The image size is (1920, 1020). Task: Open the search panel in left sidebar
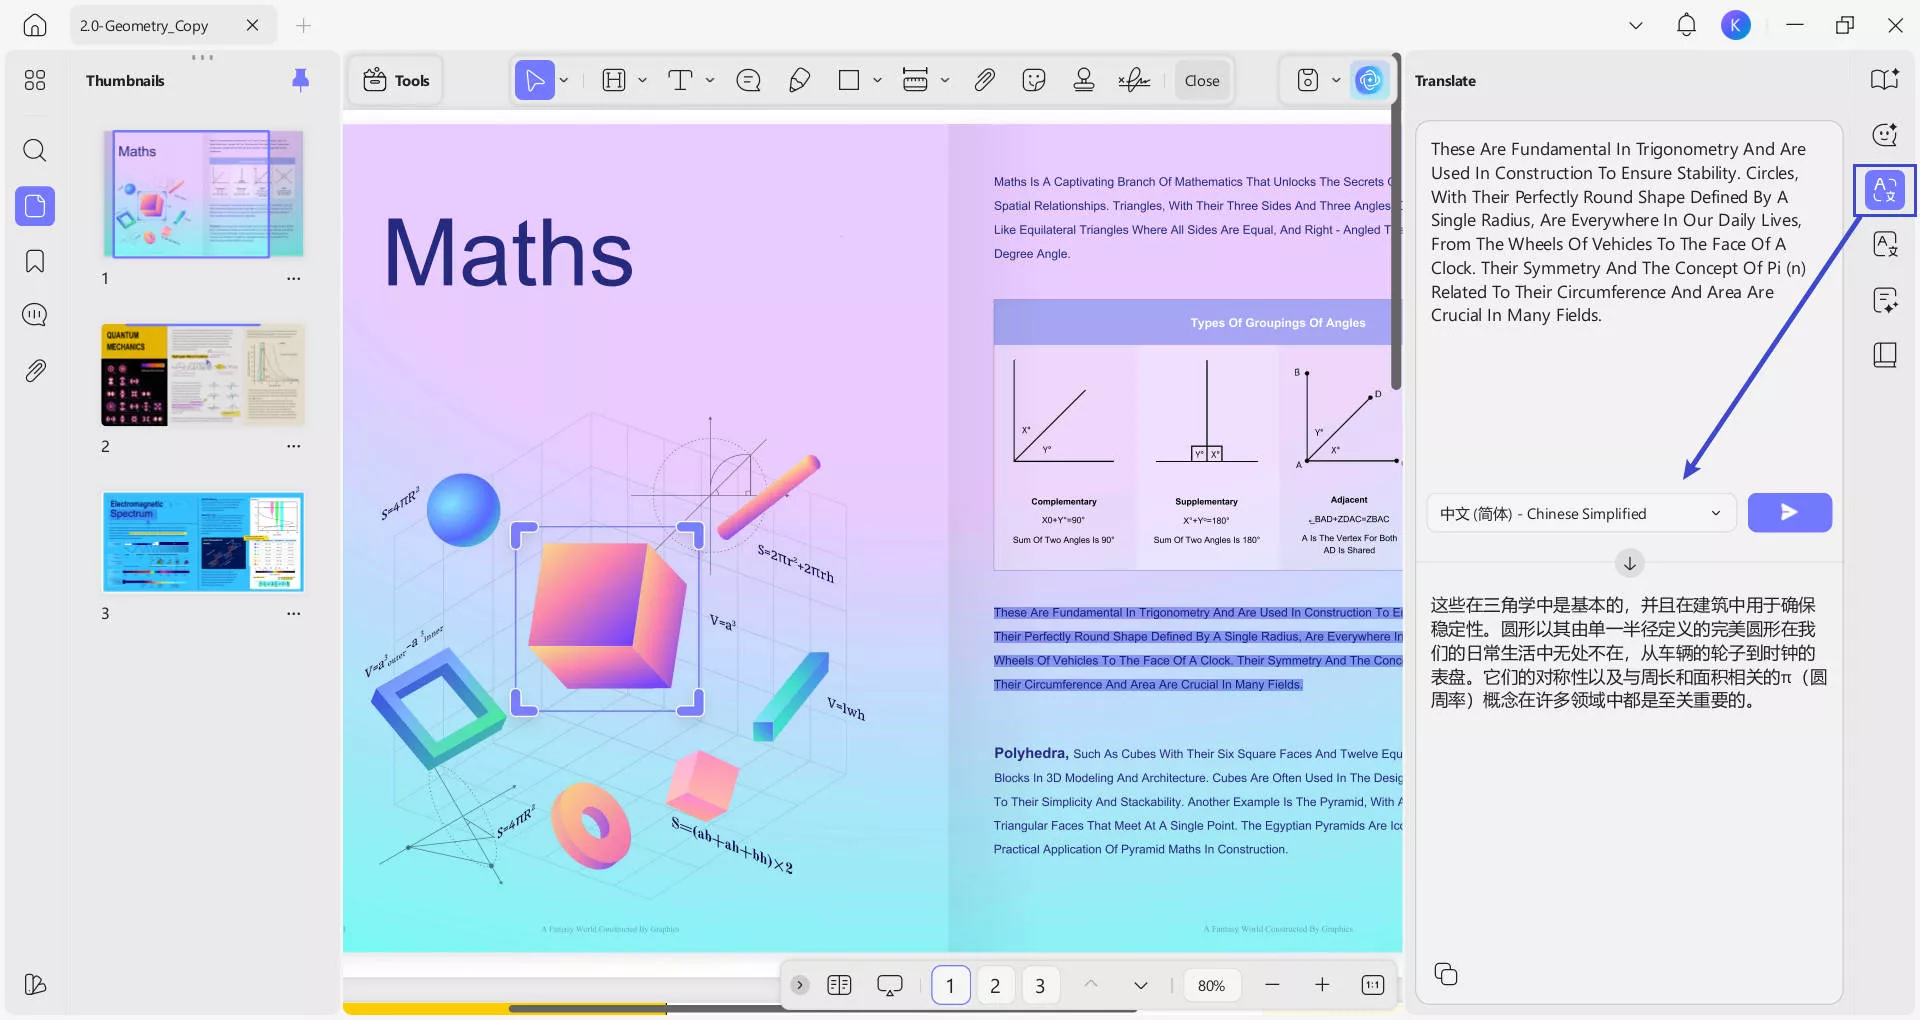(35, 151)
